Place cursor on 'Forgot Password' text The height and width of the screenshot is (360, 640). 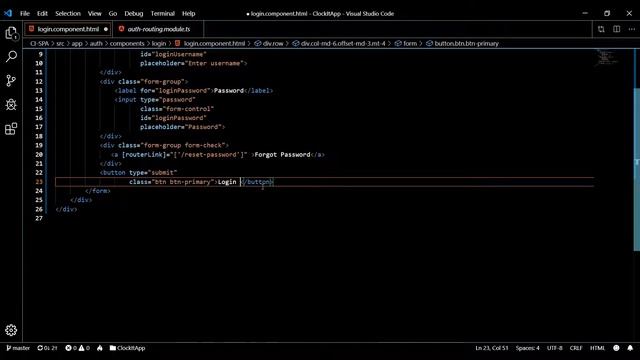tap(282, 155)
